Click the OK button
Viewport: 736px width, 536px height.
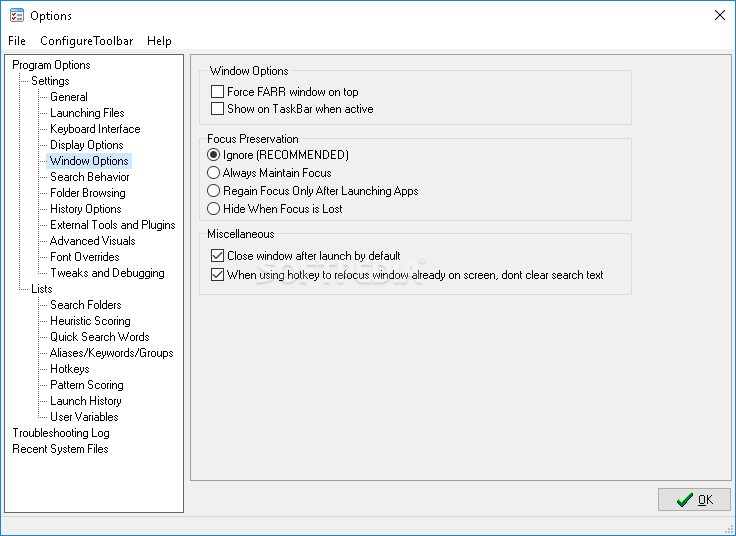(x=694, y=499)
